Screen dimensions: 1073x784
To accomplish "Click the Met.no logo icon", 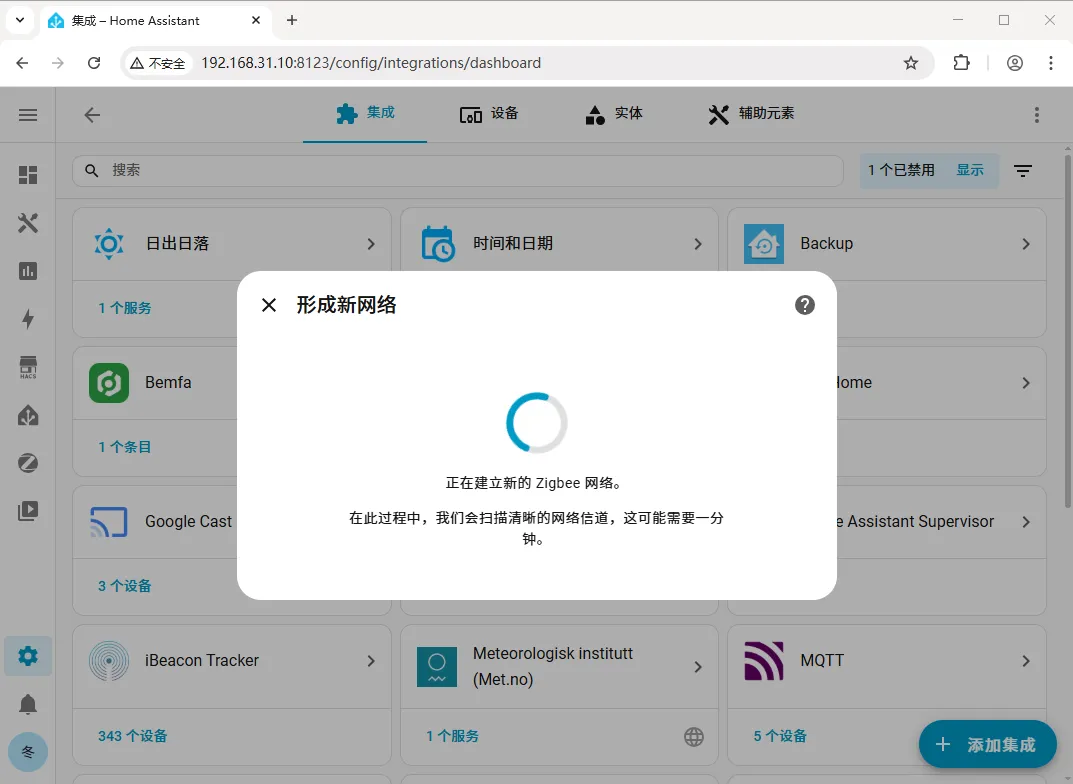I will point(437,667).
